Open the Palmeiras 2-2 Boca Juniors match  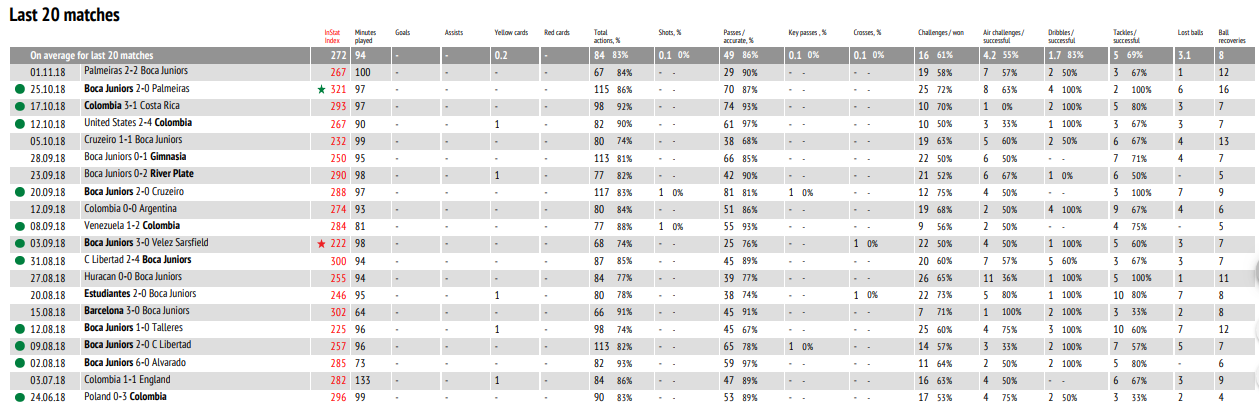[x=135, y=72]
